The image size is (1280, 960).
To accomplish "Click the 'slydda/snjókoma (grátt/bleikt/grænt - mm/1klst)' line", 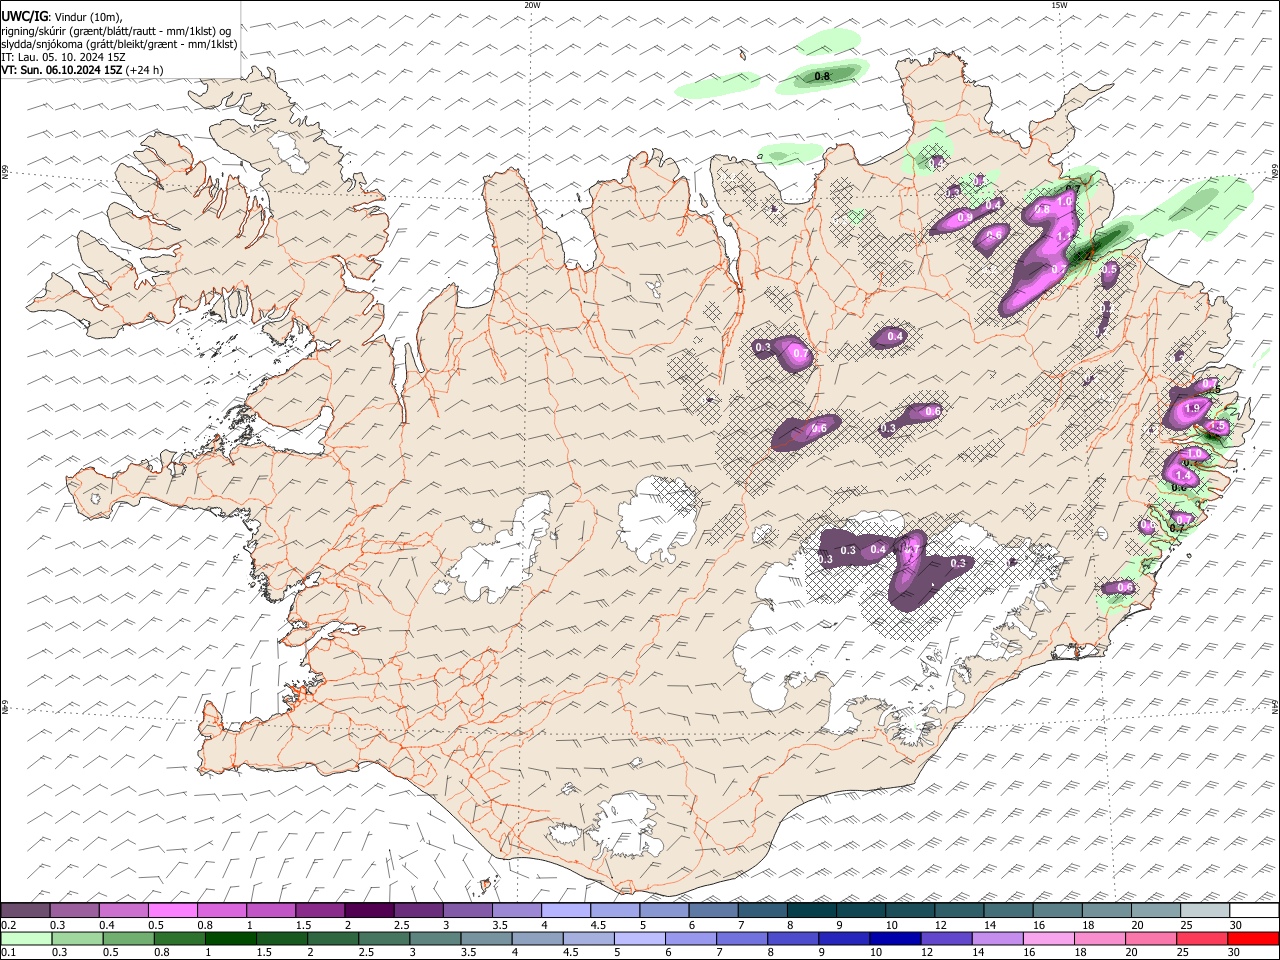I will click(120, 44).
